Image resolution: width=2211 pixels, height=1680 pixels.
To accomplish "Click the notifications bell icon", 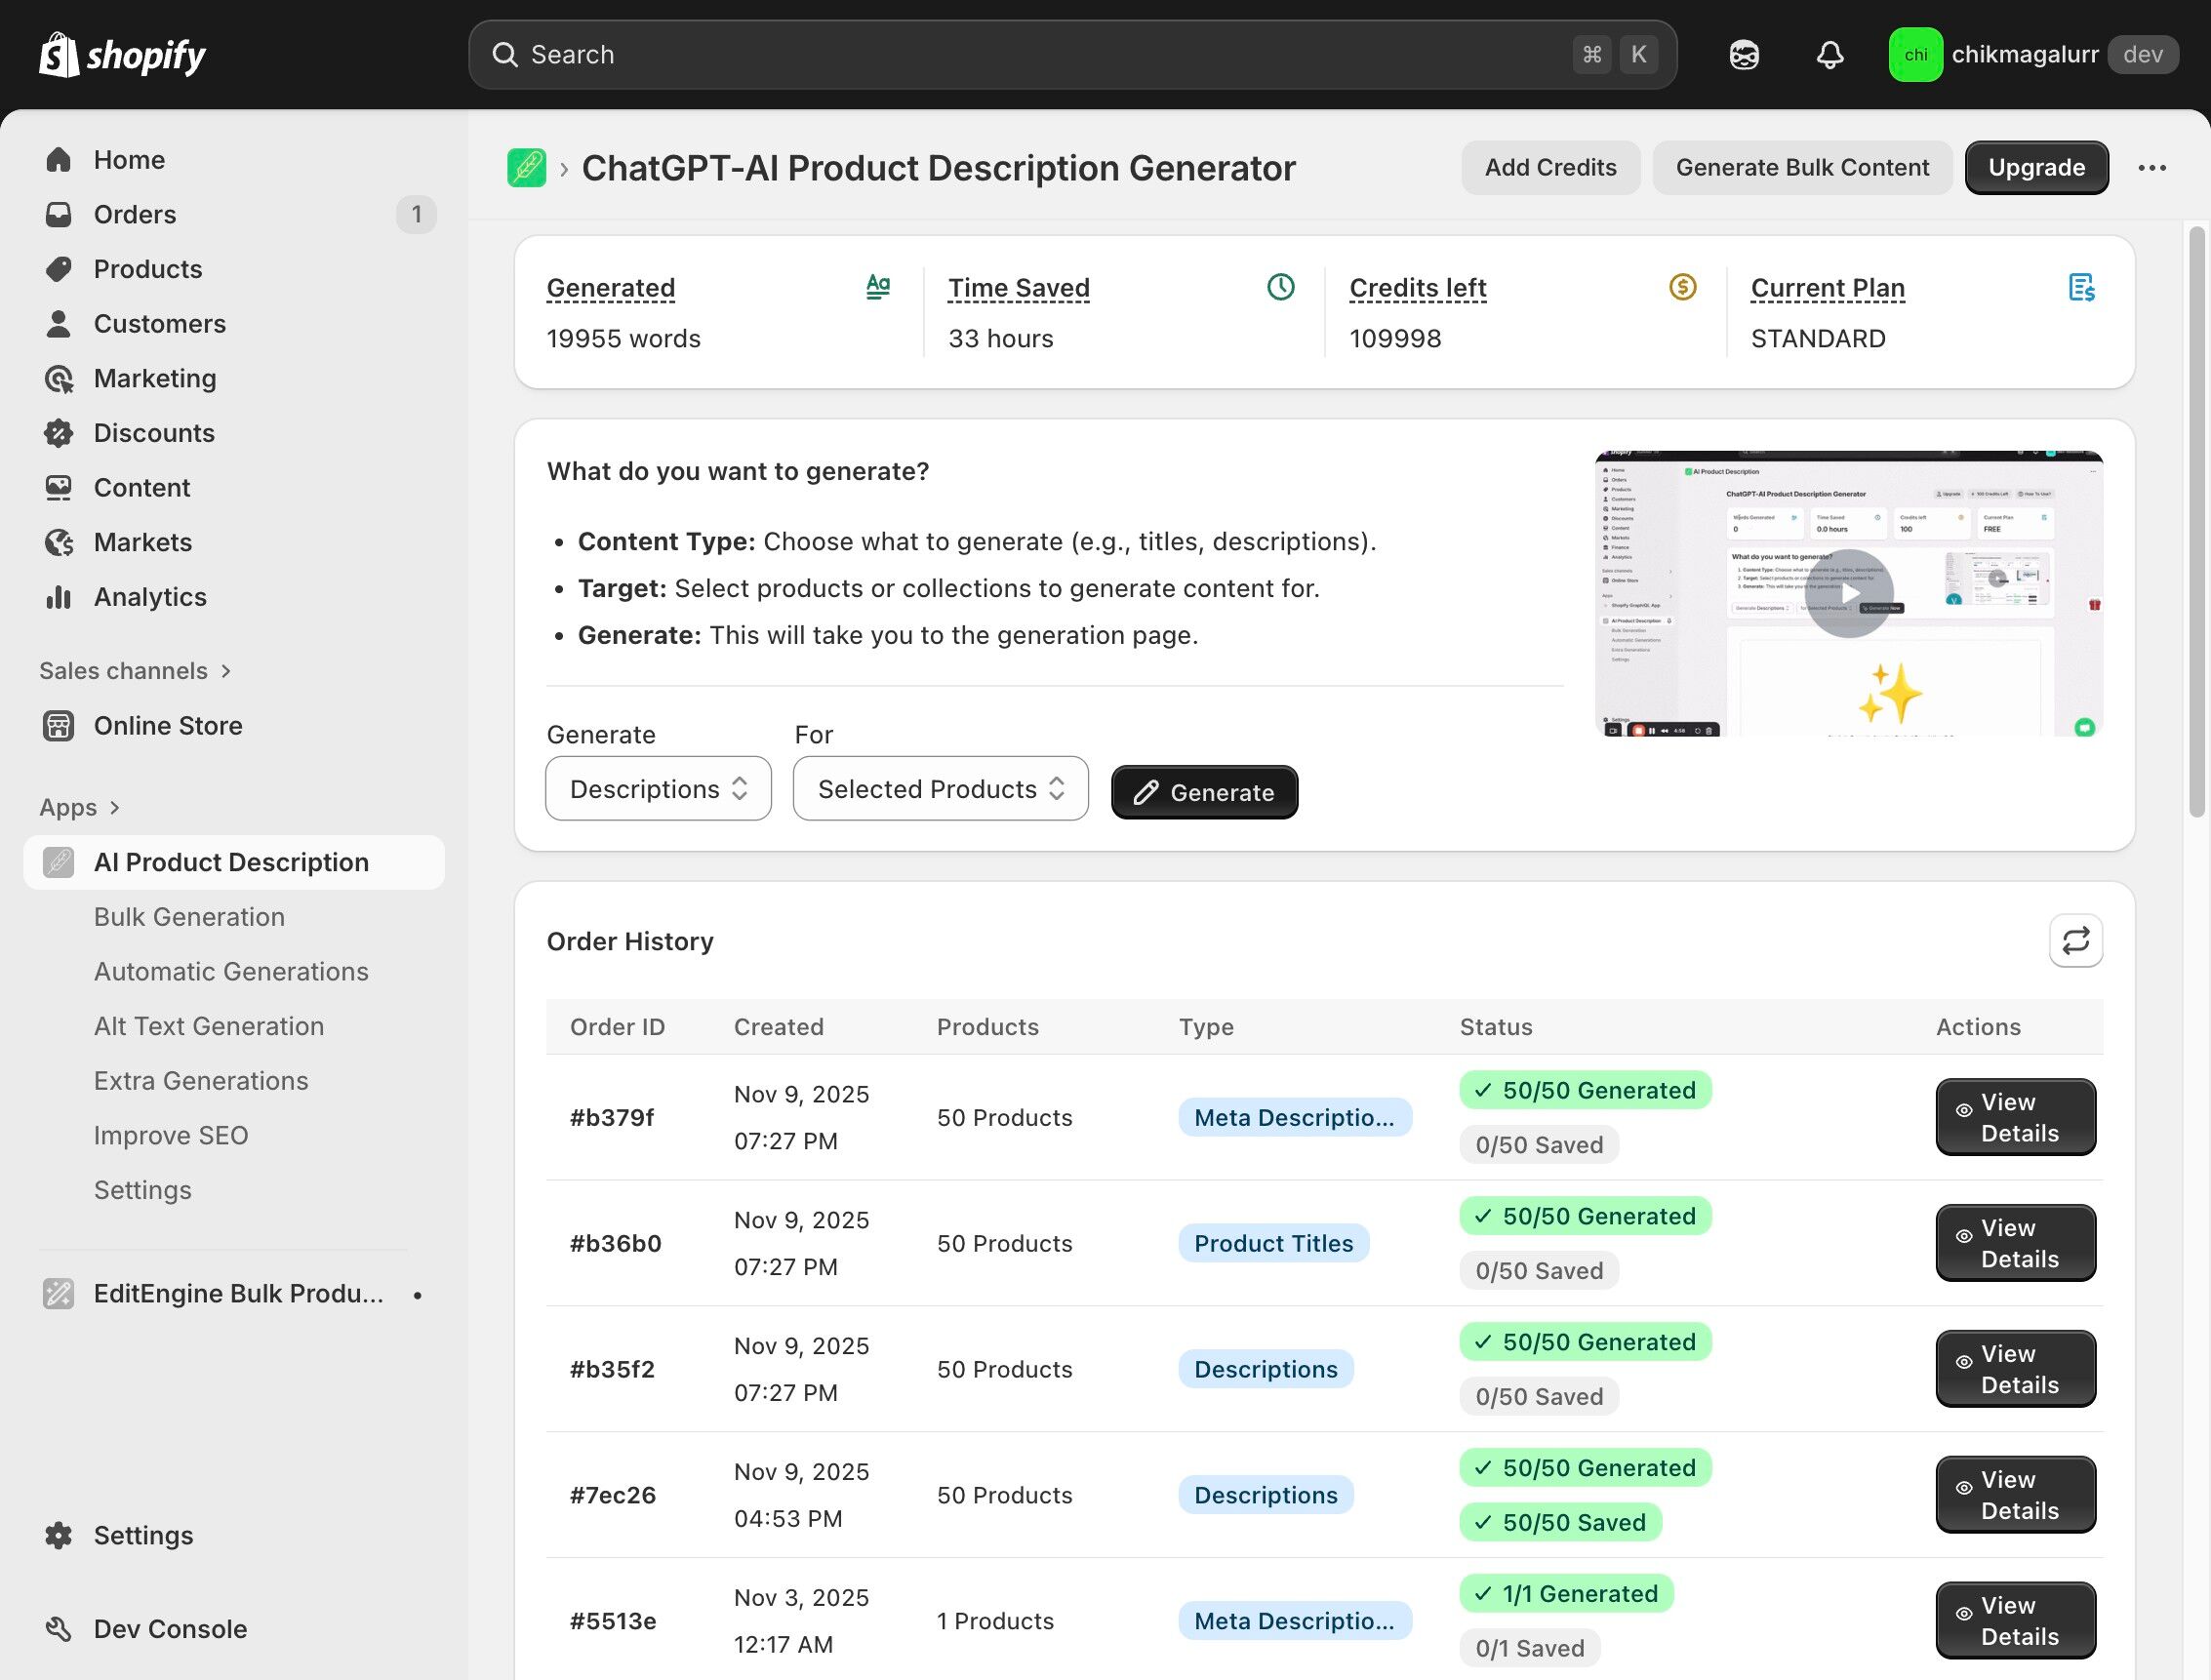I will 1829,55.
